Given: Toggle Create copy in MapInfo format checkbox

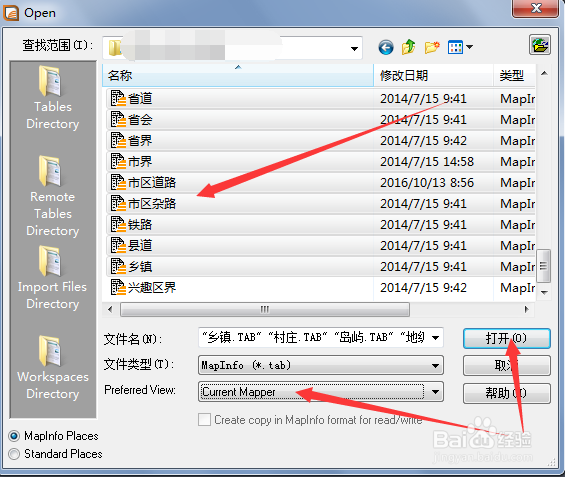Looking at the screenshot, I should [x=204, y=420].
